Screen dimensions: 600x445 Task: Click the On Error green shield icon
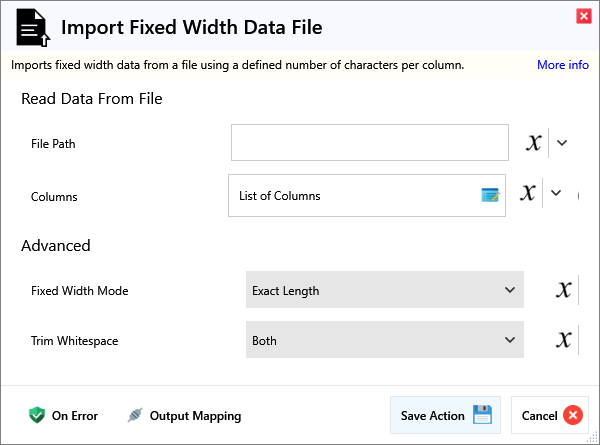click(x=37, y=415)
